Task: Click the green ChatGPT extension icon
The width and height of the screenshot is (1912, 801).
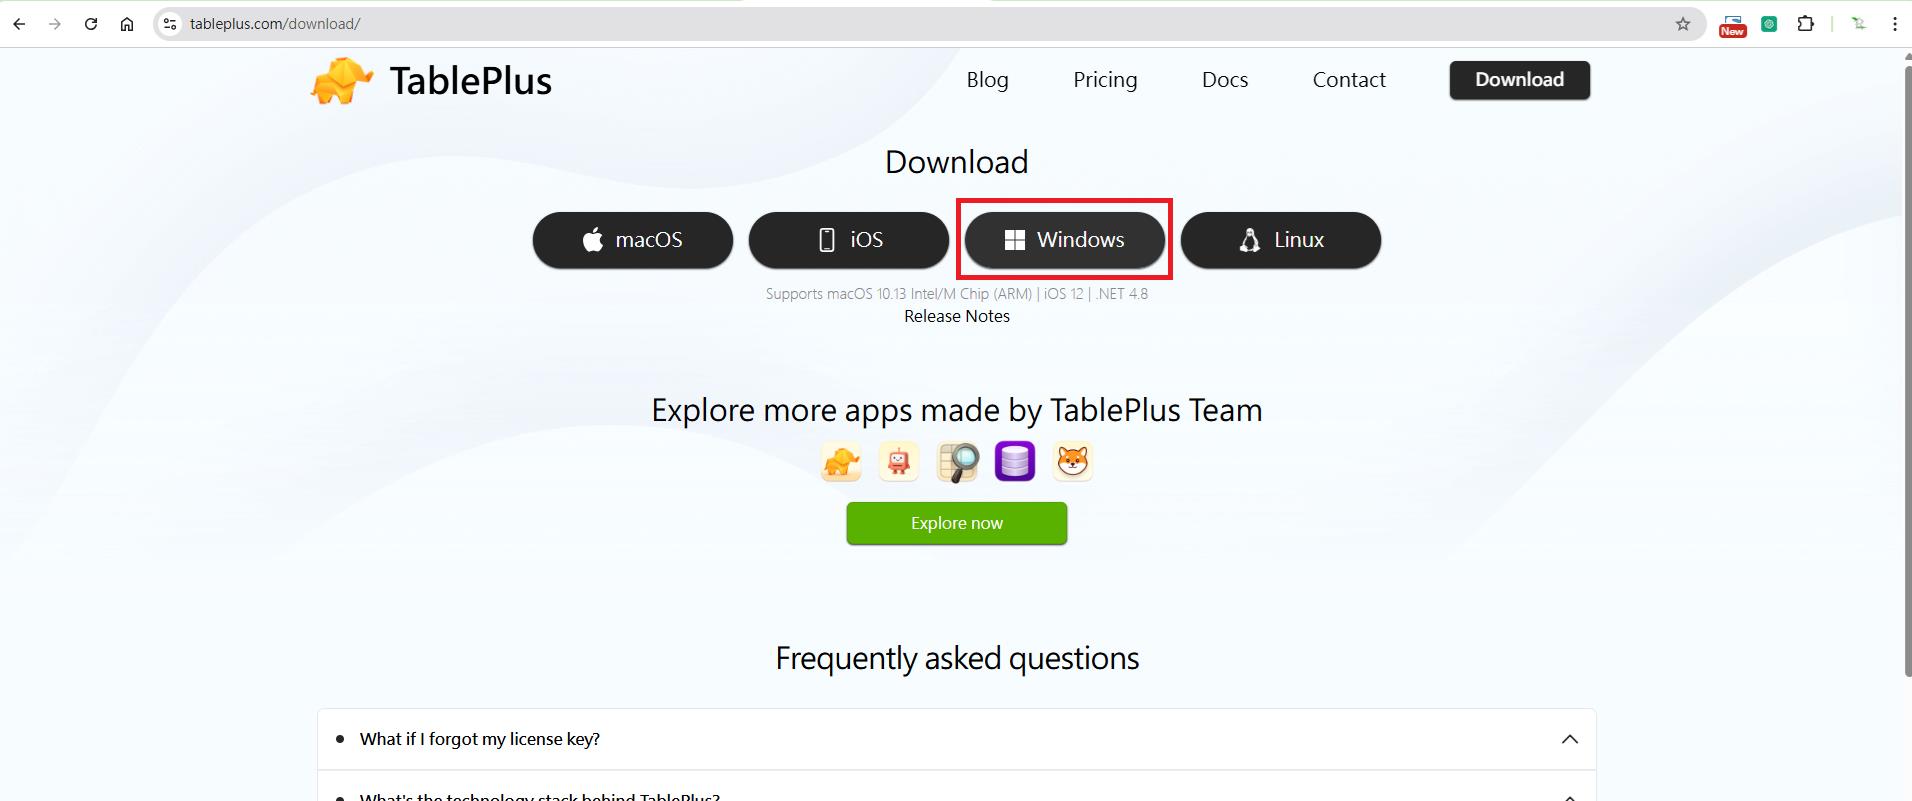Action: 1769,24
